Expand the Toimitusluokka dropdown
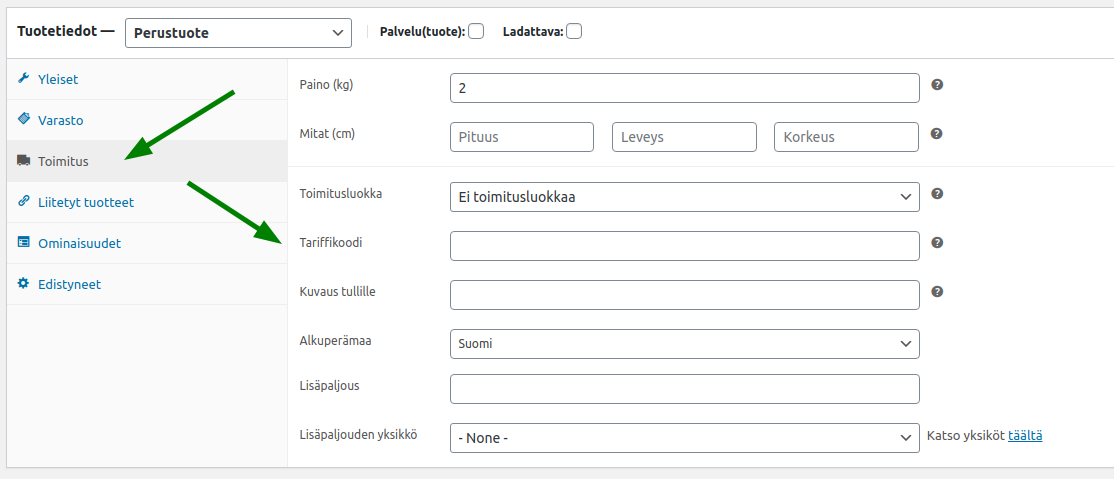 [x=685, y=197]
